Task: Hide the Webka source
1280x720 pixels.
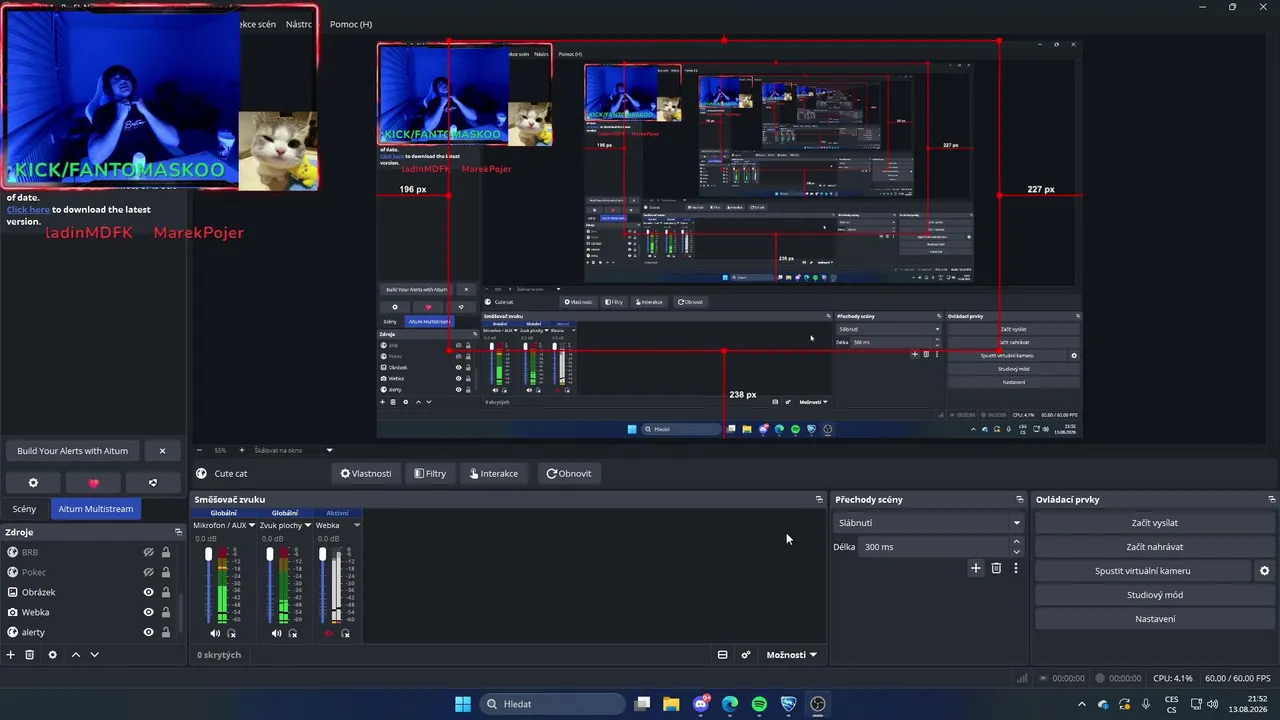Action: coord(148,612)
